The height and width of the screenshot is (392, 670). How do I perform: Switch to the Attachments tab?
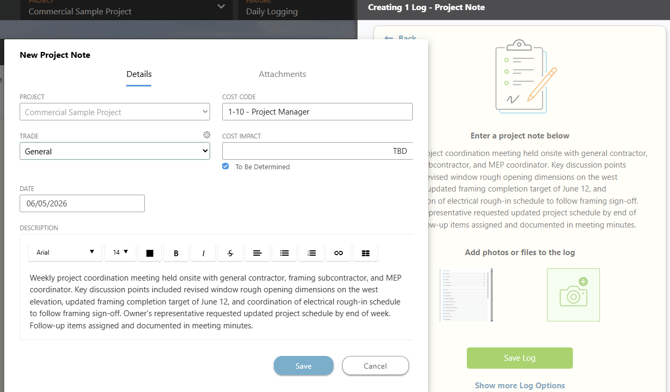coord(282,74)
